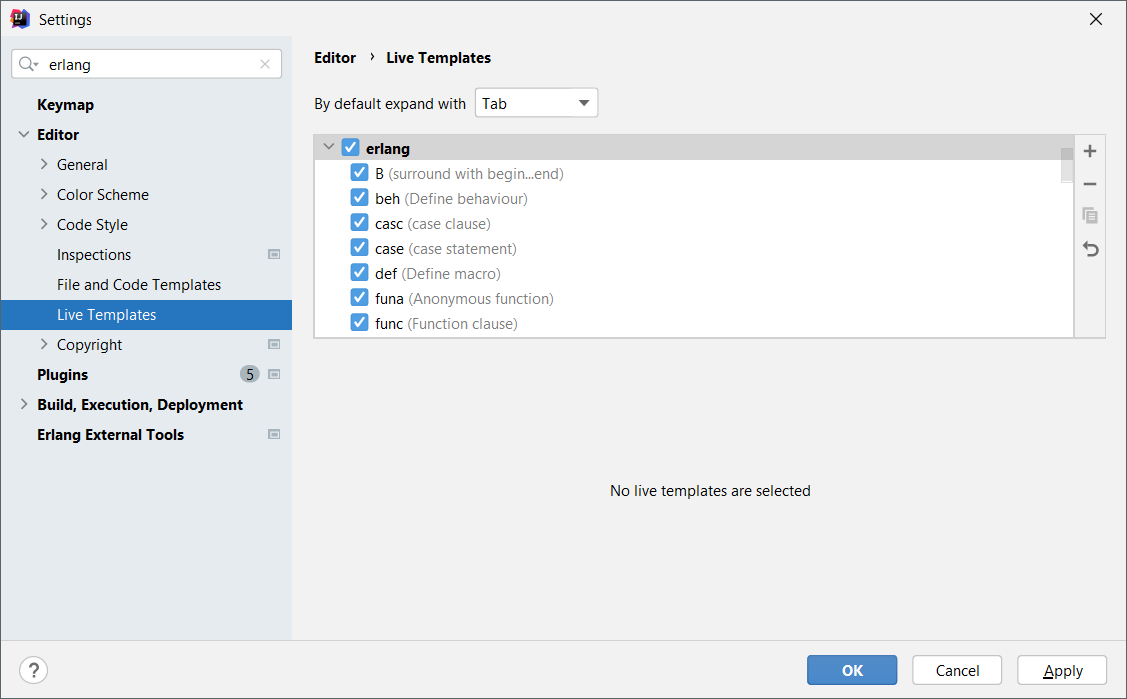Open help with the question mark button
The width and height of the screenshot is (1127, 699).
point(33,670)
